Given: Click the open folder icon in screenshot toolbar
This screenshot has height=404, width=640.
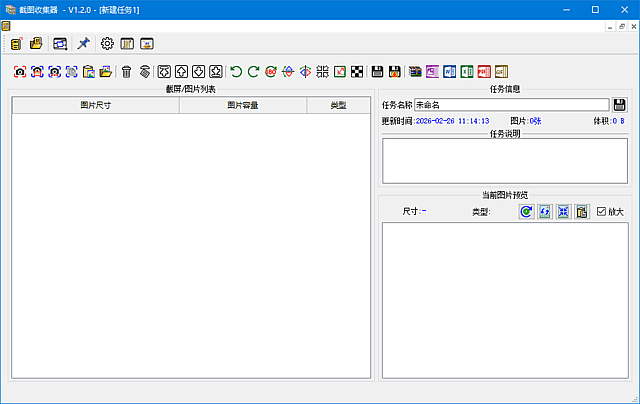Looking at the screenshot, I should [x=105, y=71].
